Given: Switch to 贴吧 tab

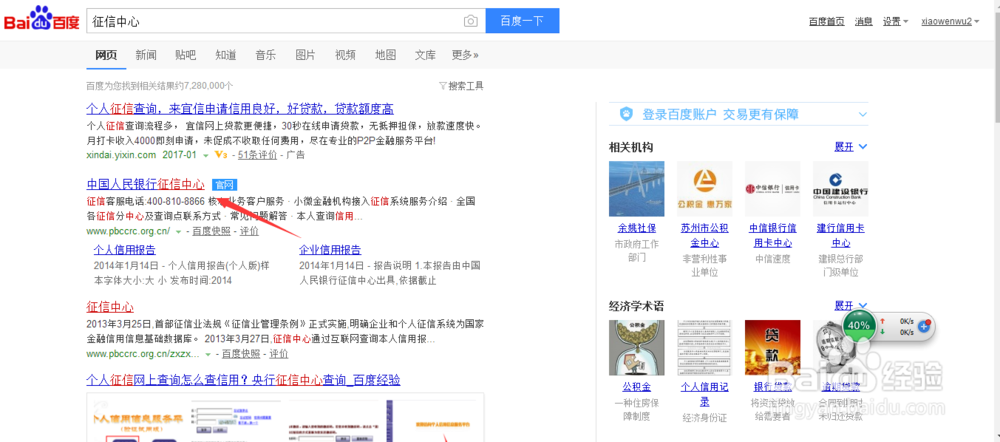Looking at the screenshot, I should [186, 55].
